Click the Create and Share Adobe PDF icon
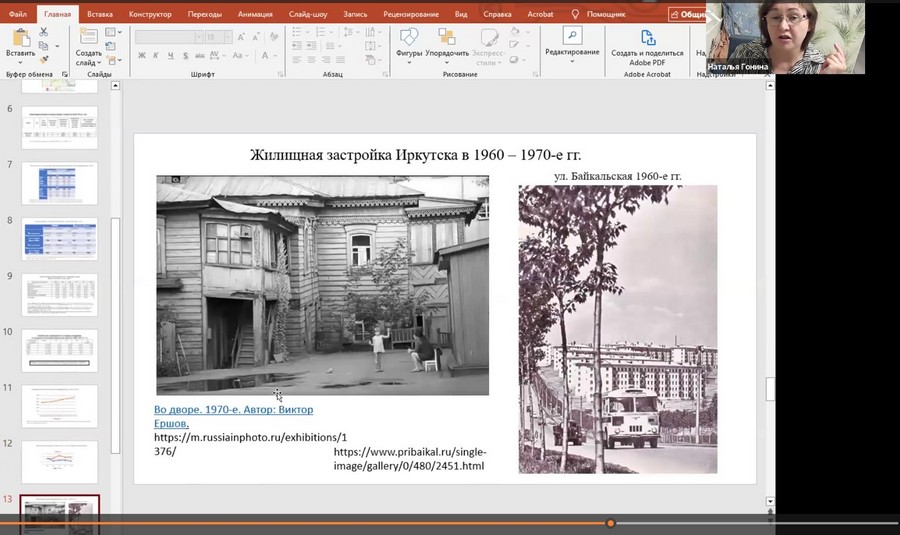The height and width of the screenshot is (535, 900). (x=648, y=38)
